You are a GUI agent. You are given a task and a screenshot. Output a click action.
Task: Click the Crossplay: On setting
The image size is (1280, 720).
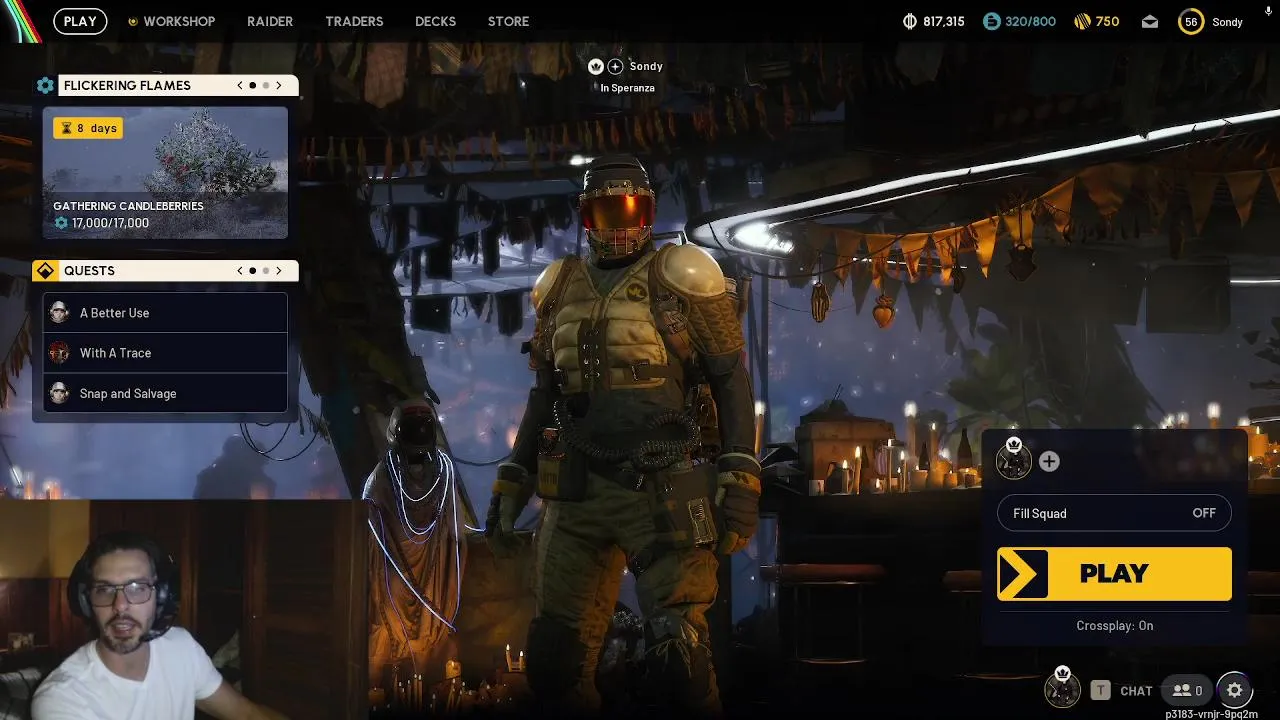coord(1114,626)
